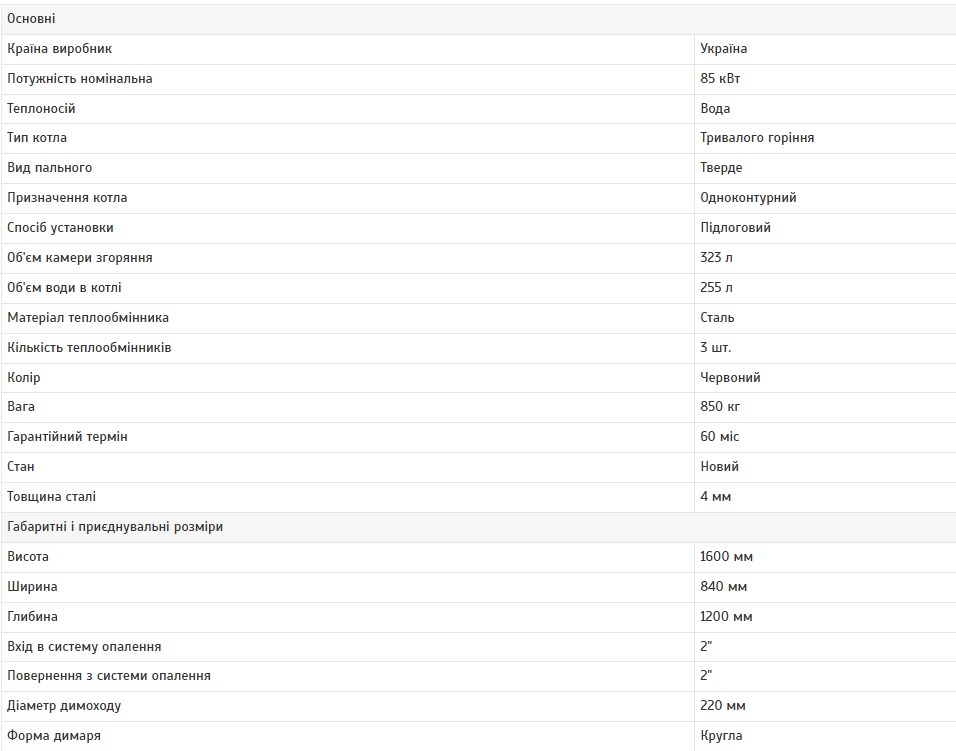Click the "Тривалого горіння" boiler type value
956x751 pixels.
tap(757, 138)
